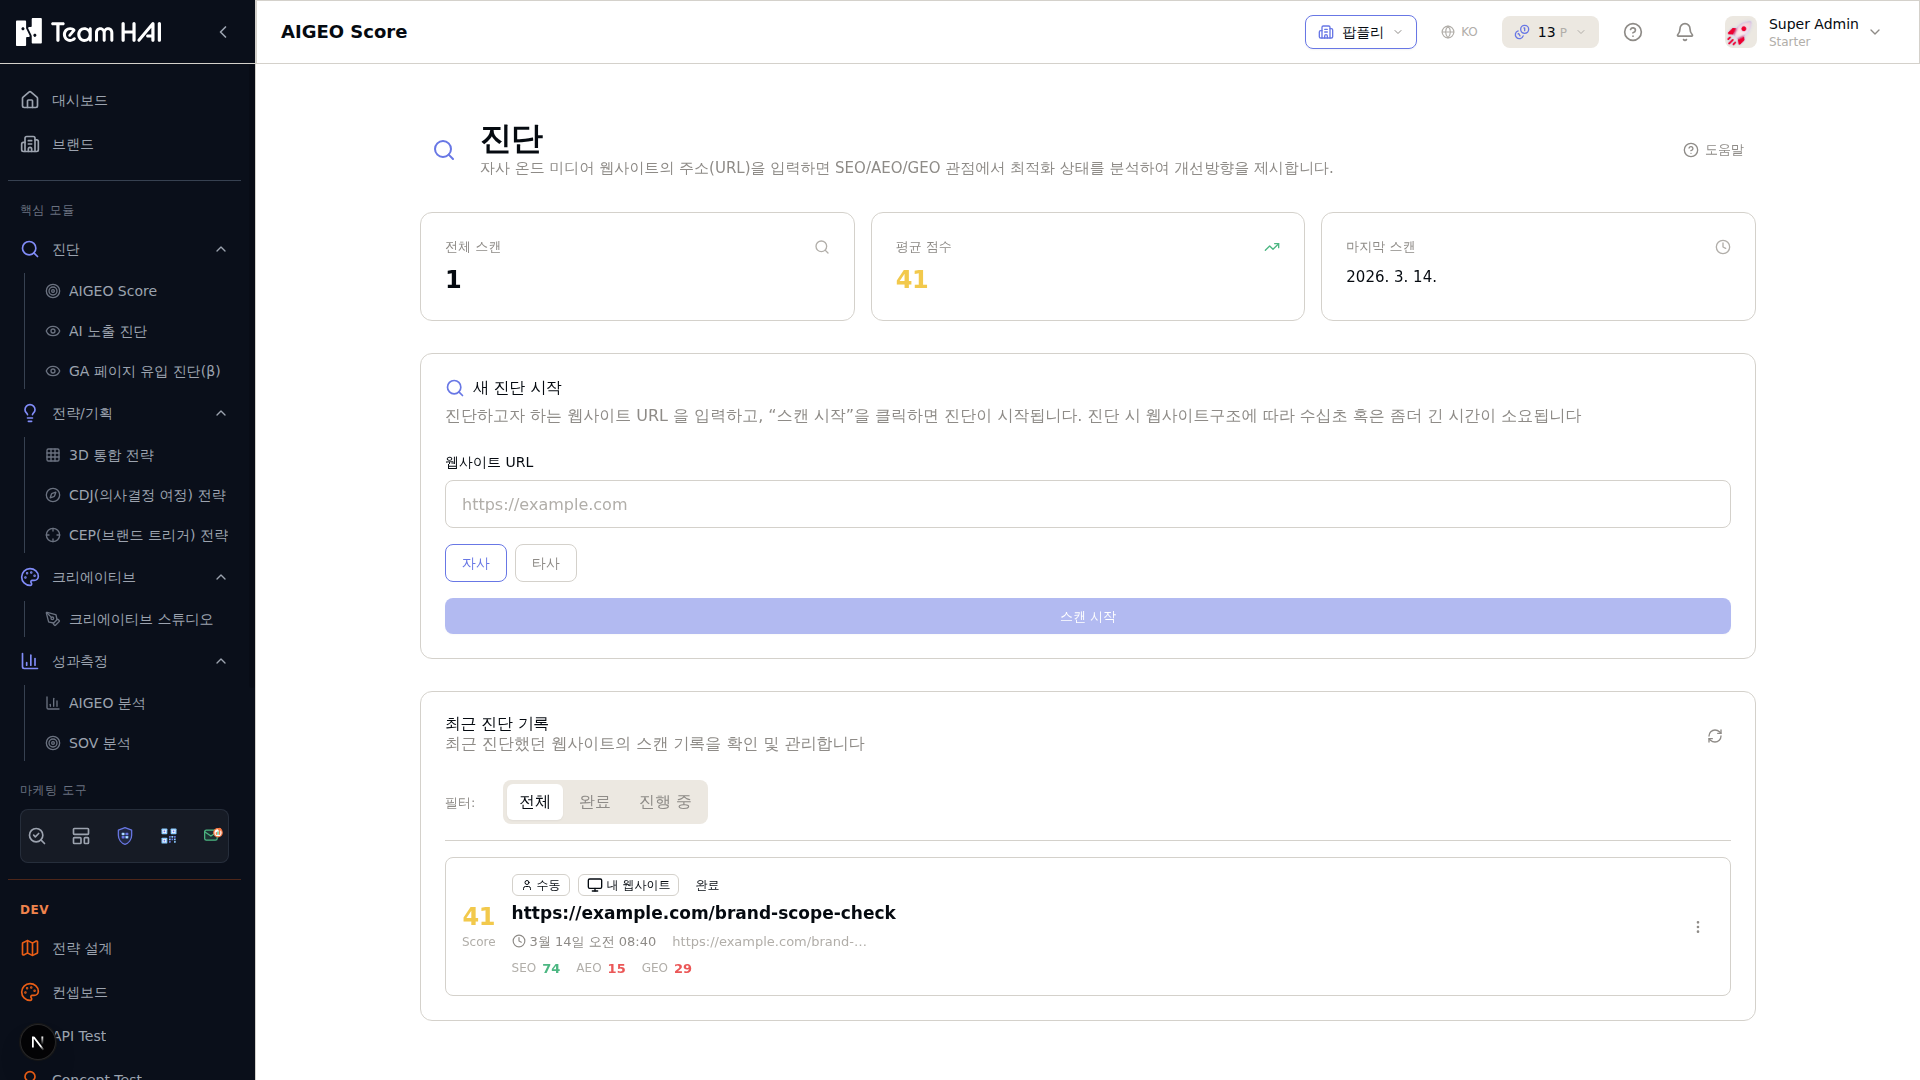The height and width of the screenshot is (1080, 1920).
Task: Collapse the sidebar with the left arrow
Action: point(223,32)
